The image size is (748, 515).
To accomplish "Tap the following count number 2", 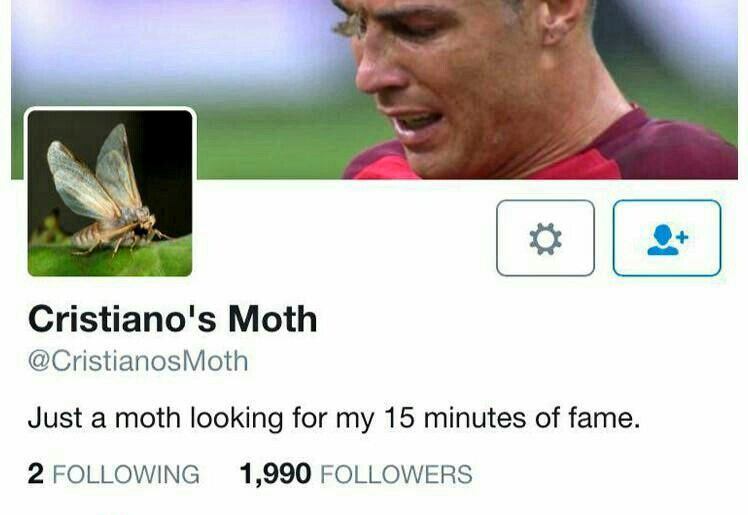I will click(x=36, y=474).
